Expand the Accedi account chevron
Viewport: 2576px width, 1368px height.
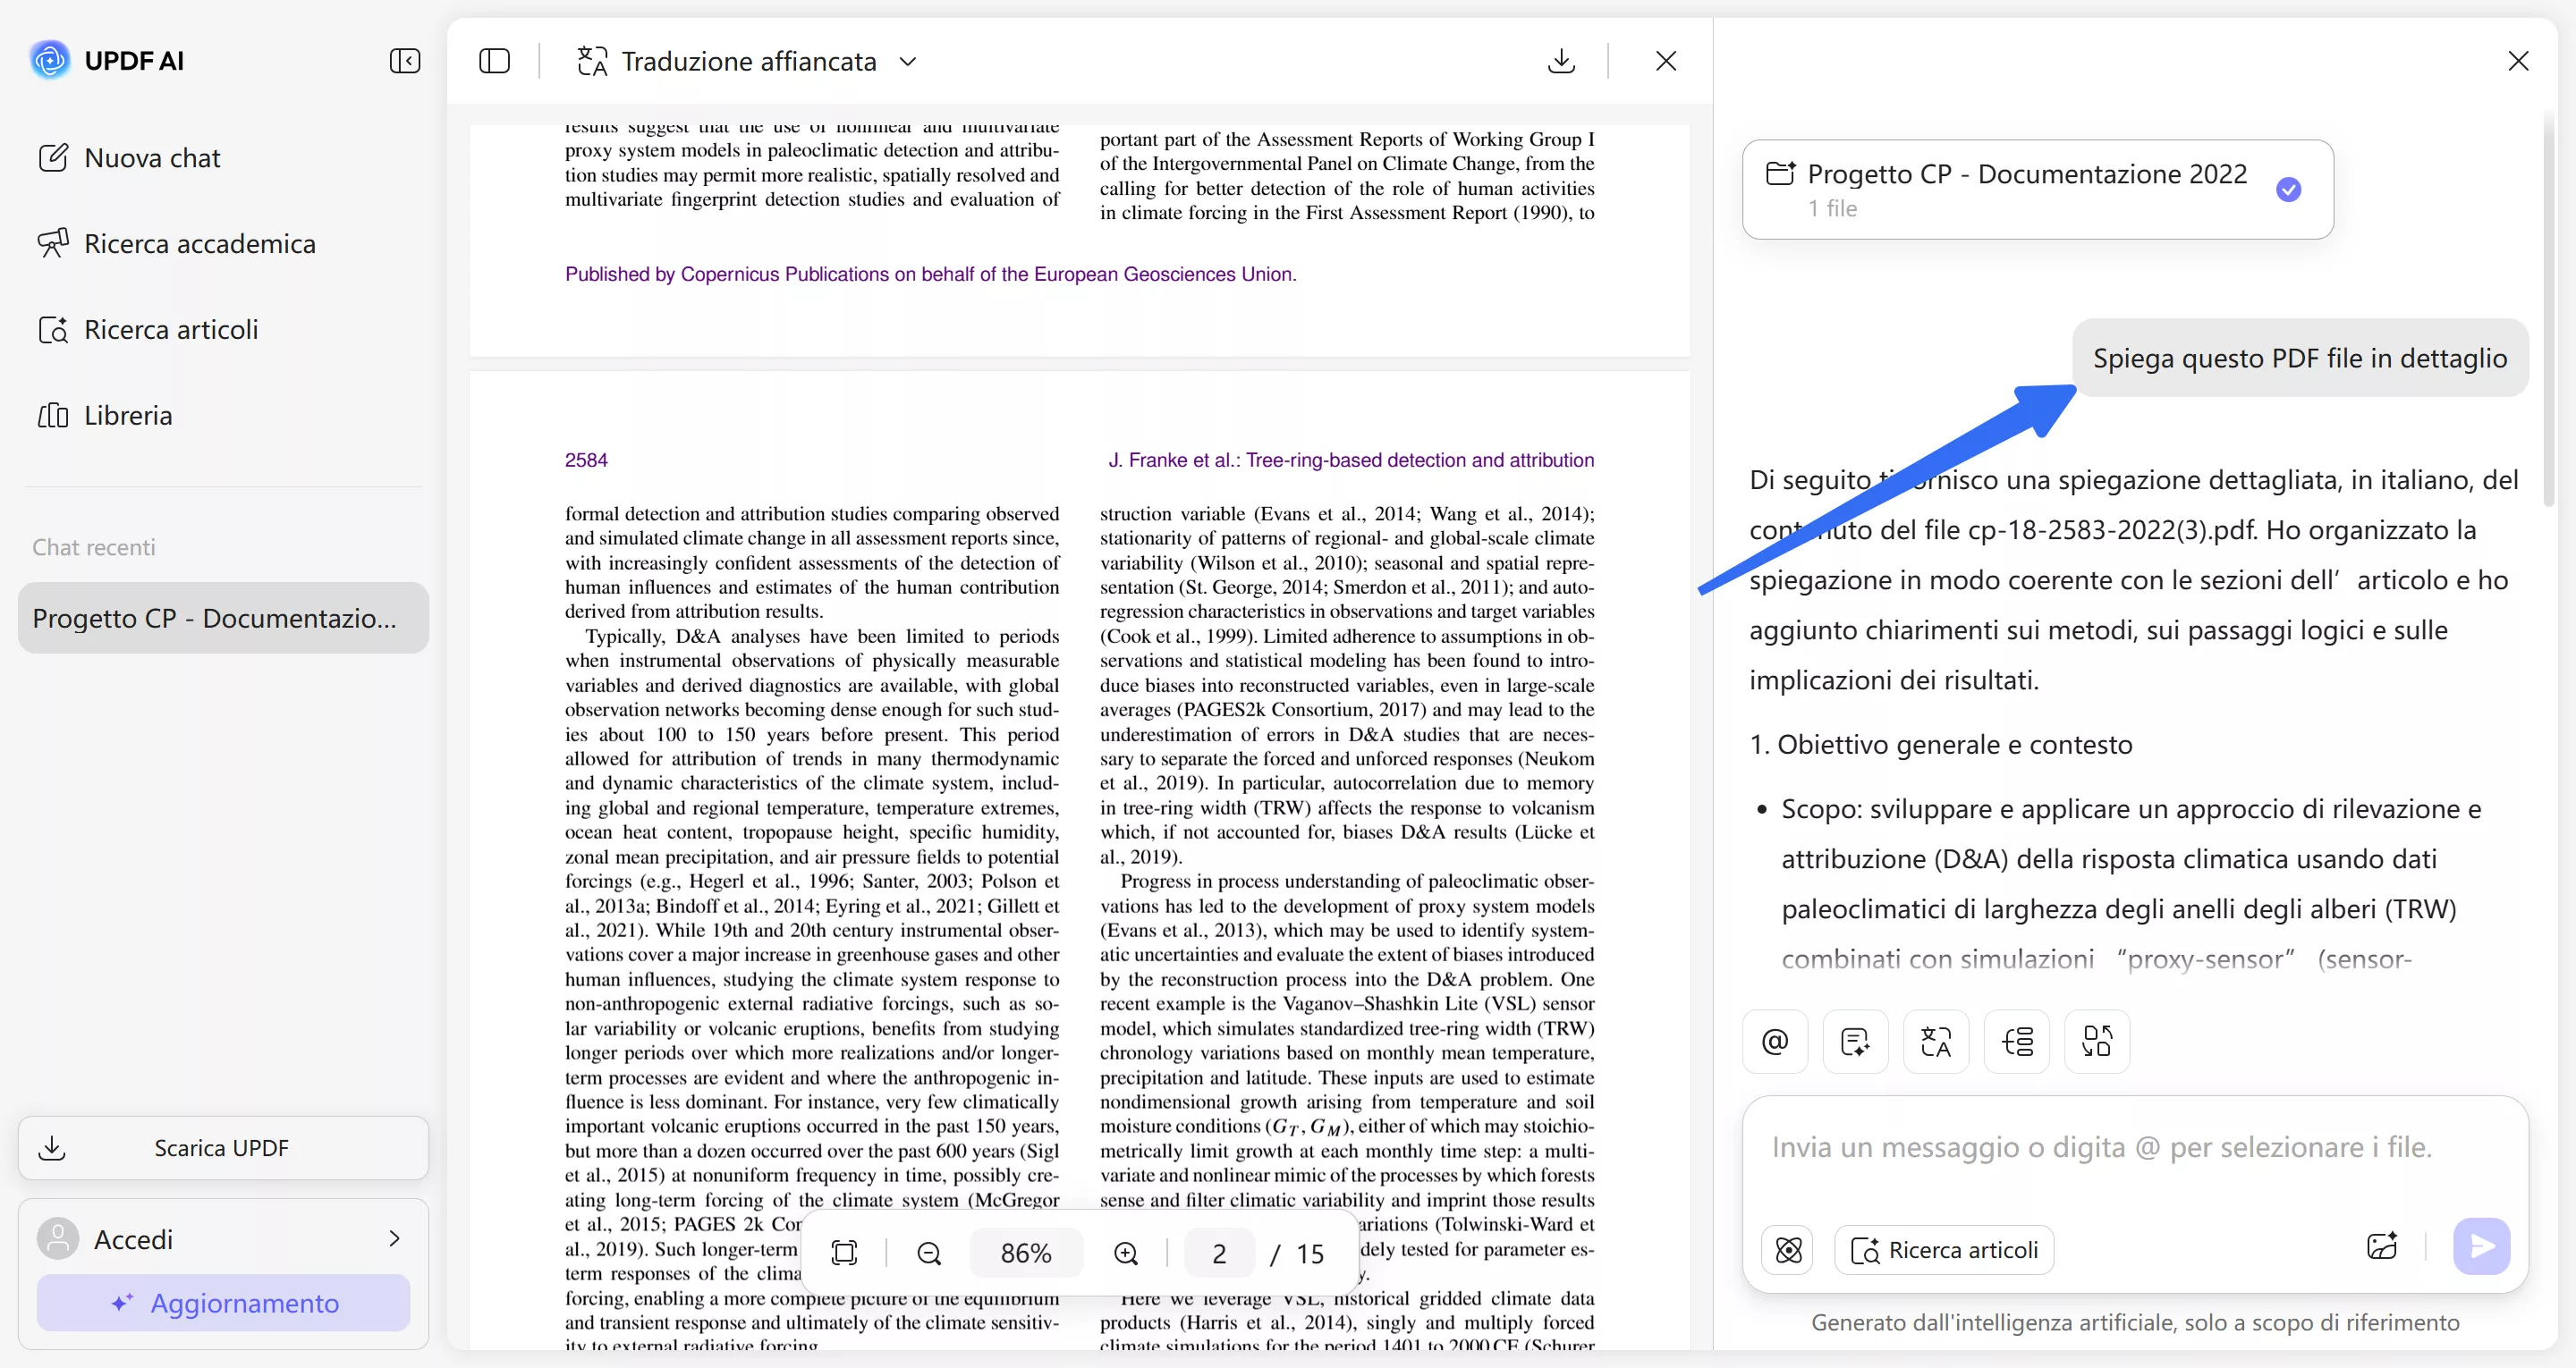394,1239
